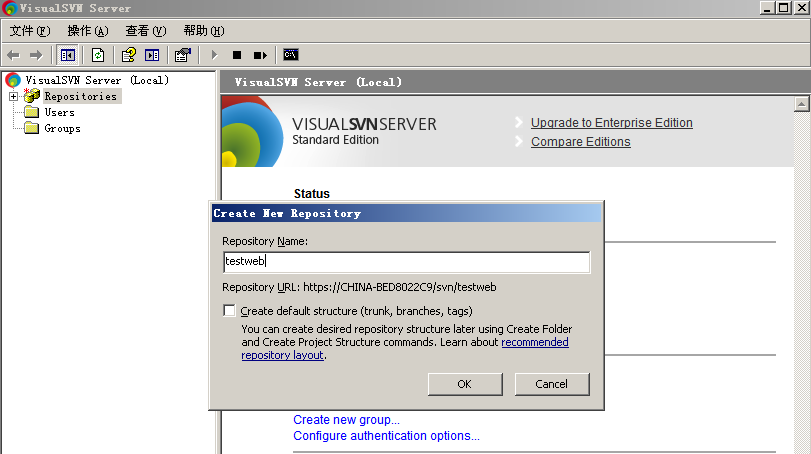Click the Groups tree label
This screenshot has width=811, height=454.
coord(63,128)
